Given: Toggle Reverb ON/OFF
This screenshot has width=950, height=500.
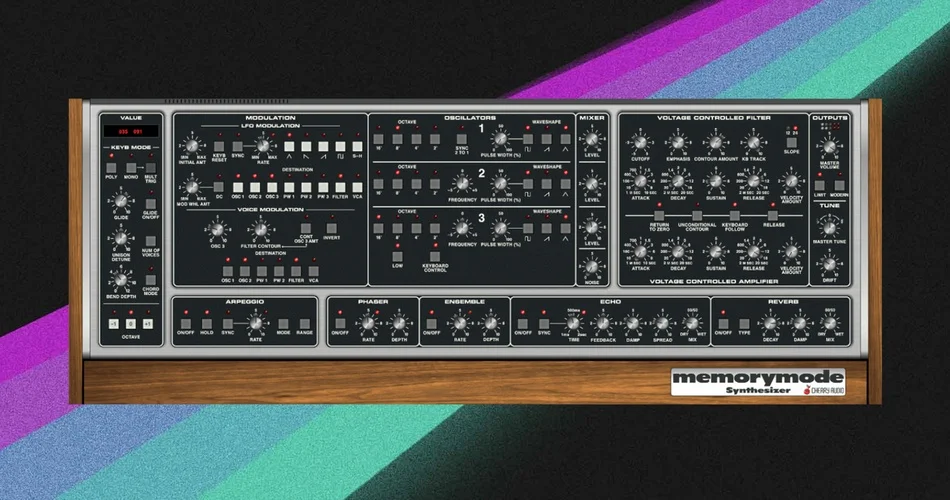Looking at the screenshot, I should pyautogui.click(x=723, y=324).
